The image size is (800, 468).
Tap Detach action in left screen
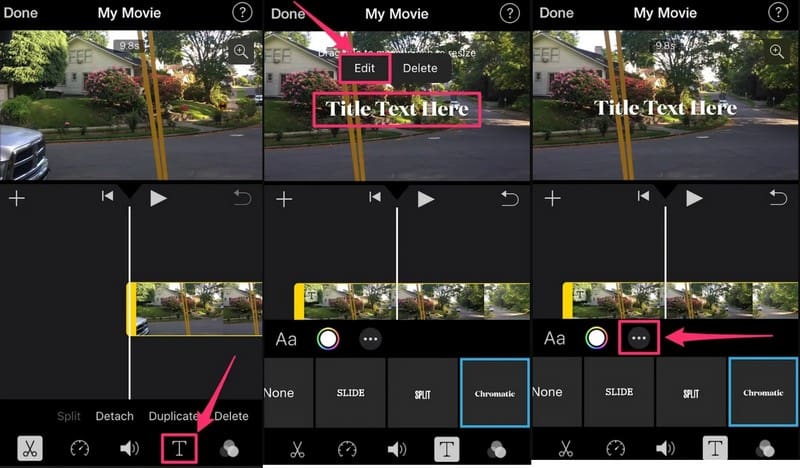coord(114,416)
